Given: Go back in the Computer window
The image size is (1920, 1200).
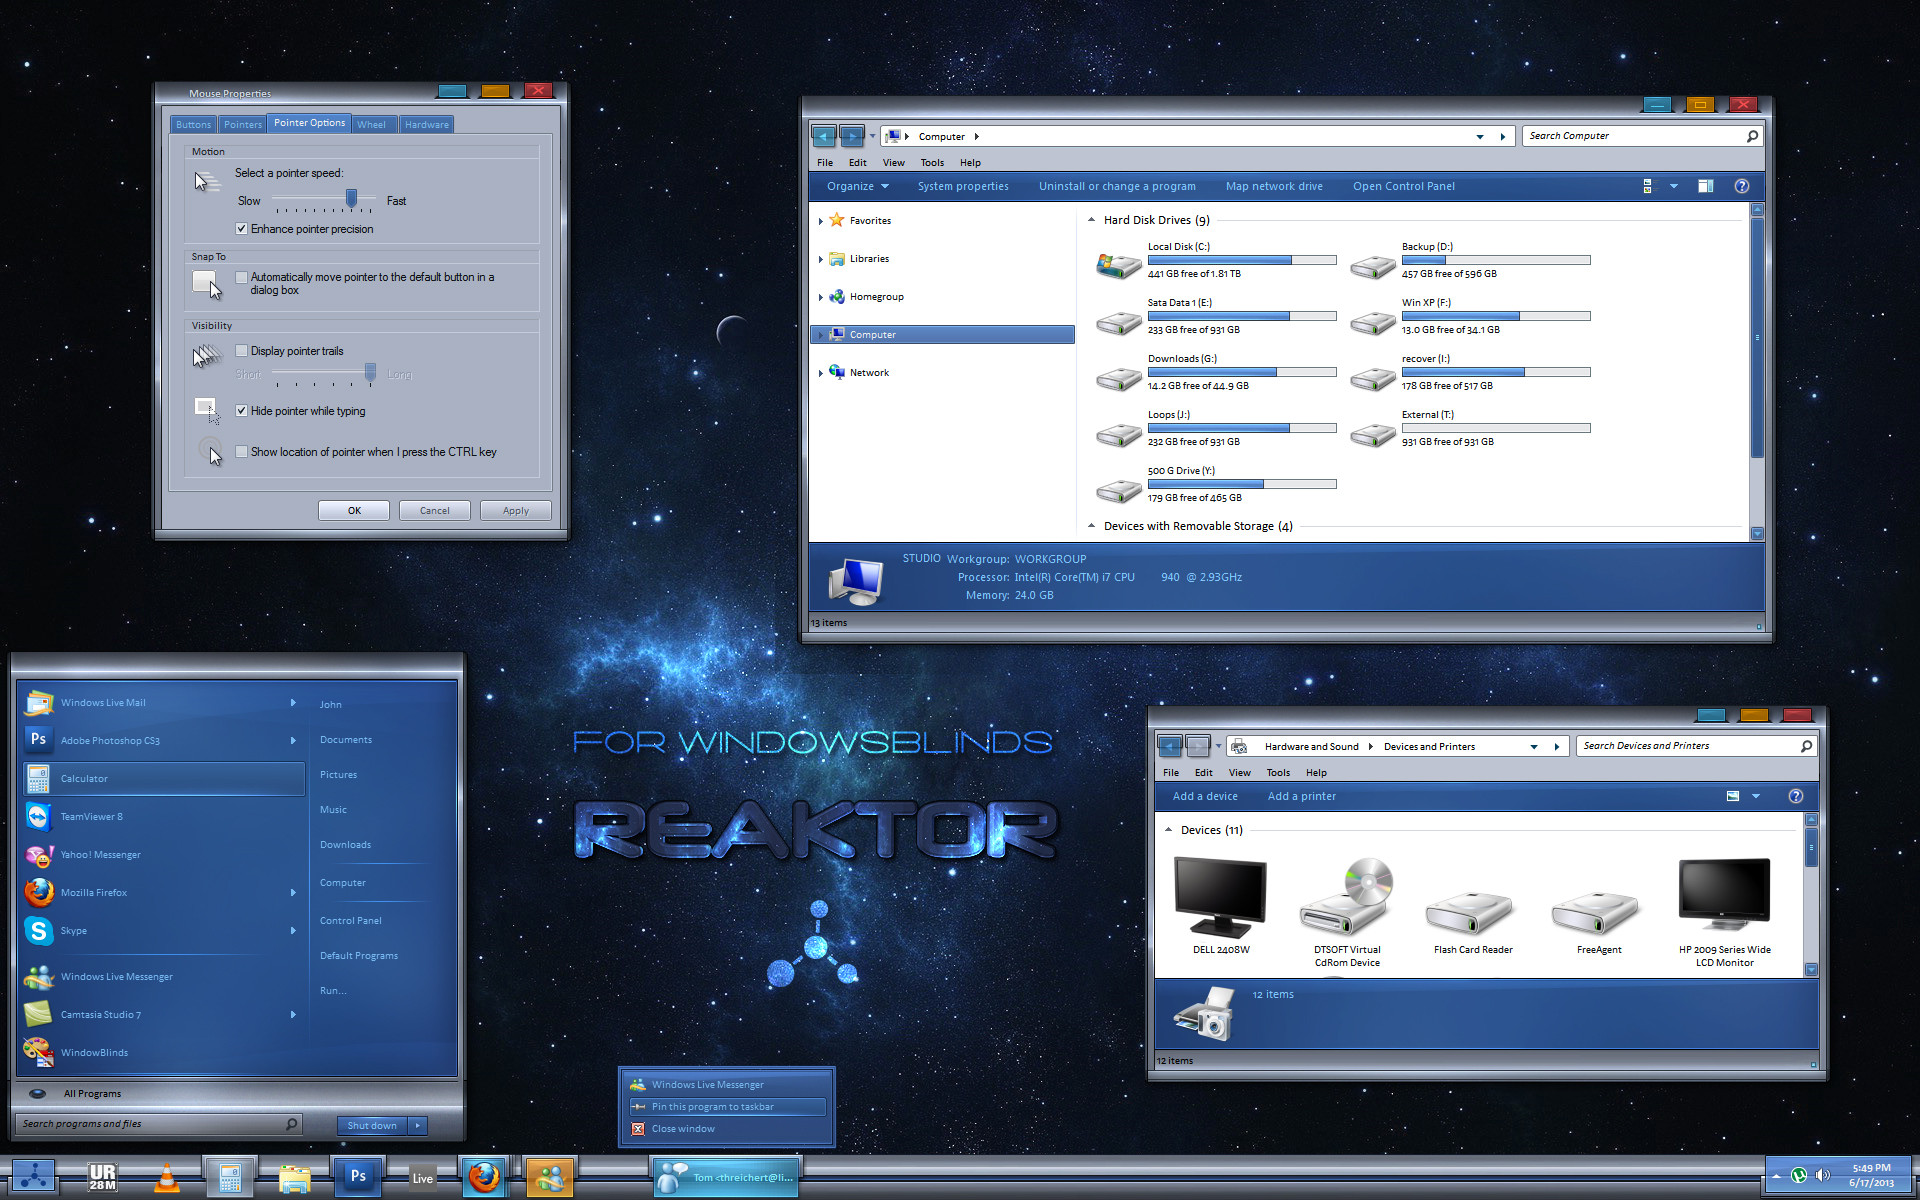Looking at the screenshot, I should click(823, 136).
